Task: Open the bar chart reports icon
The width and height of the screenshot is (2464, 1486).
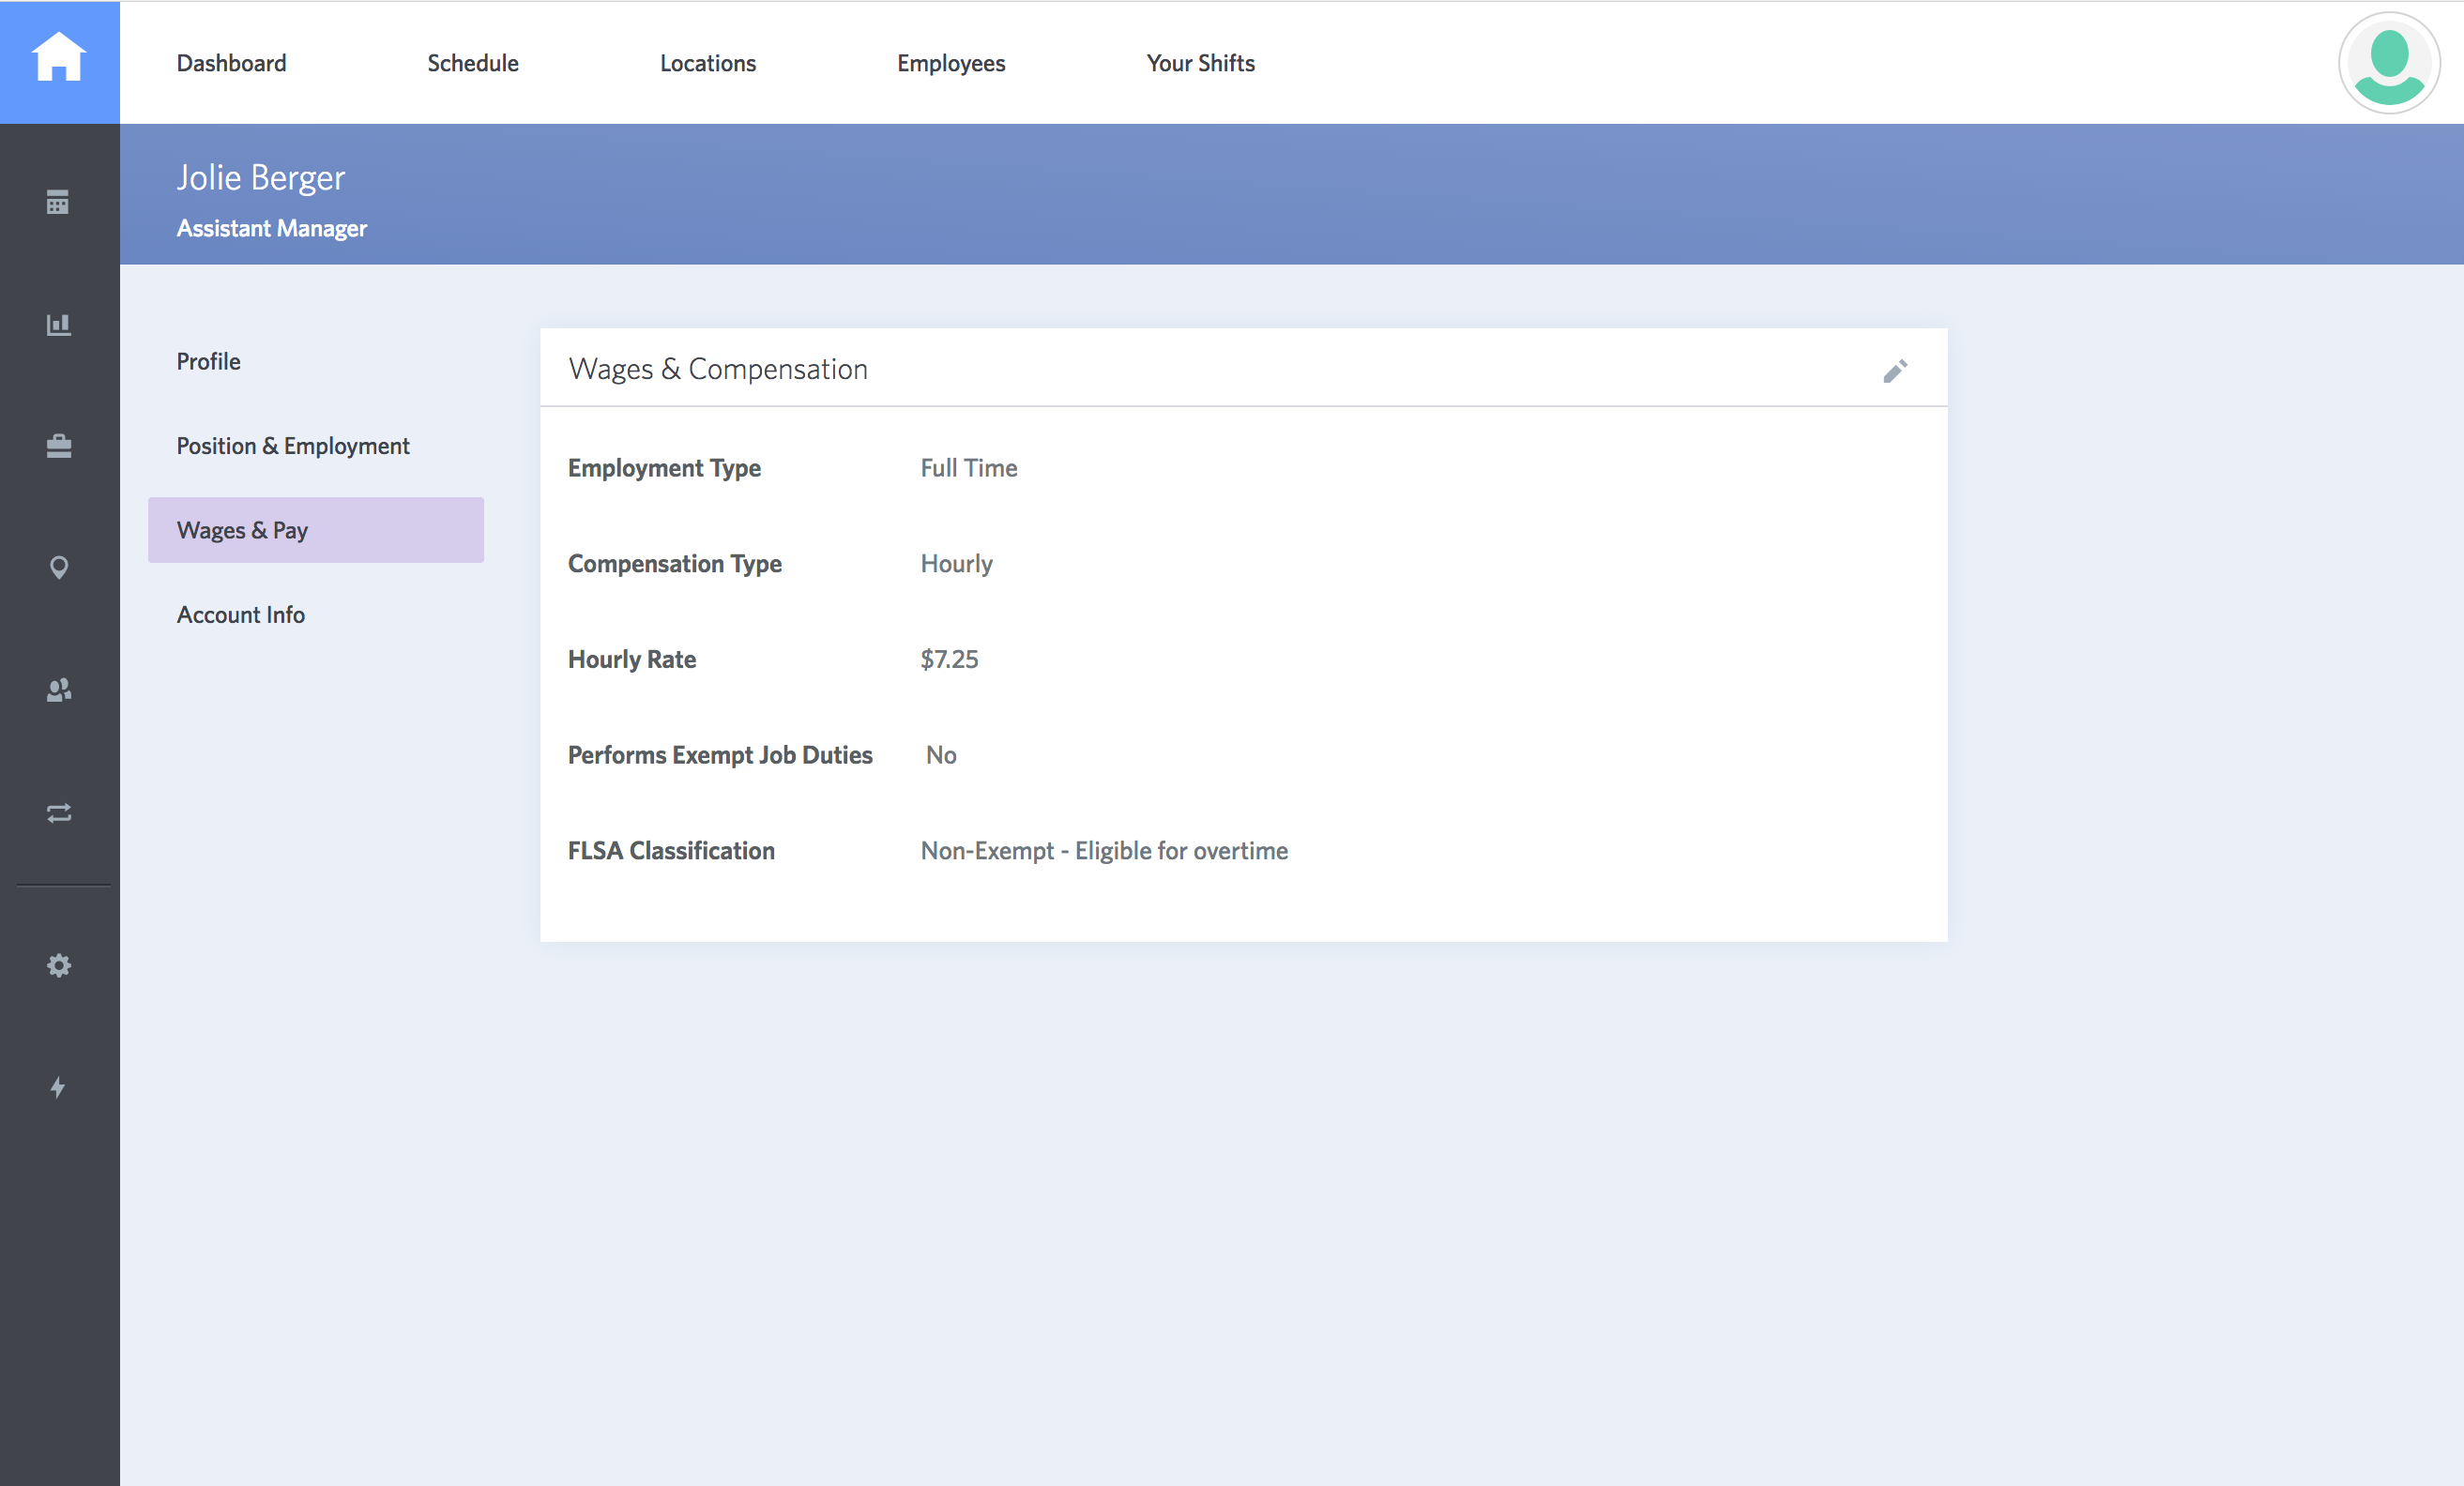Action: pyautogui.click(x=59, y=324)
